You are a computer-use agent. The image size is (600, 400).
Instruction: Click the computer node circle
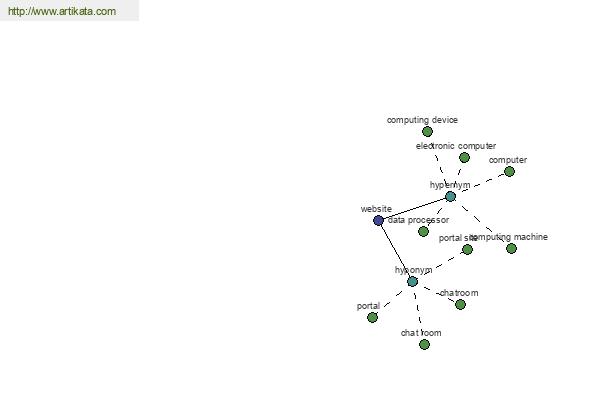(509, 171)
